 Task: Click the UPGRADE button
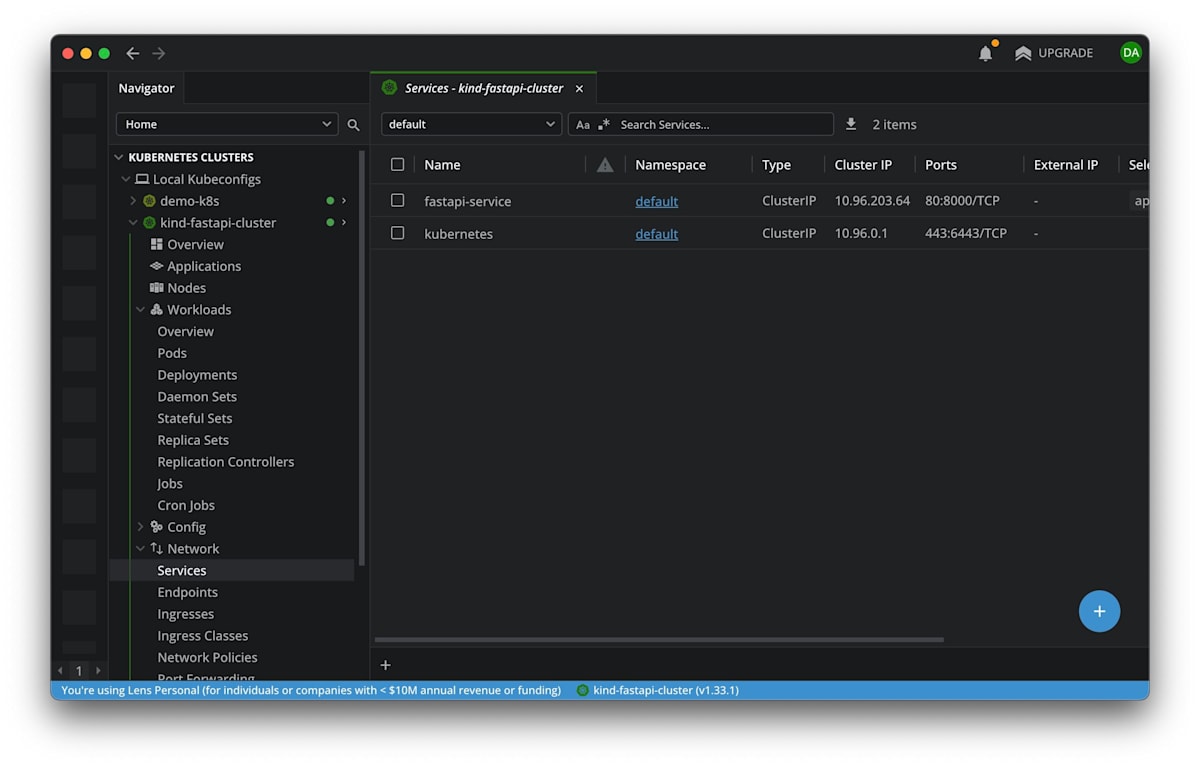(x=1053, y=53)
